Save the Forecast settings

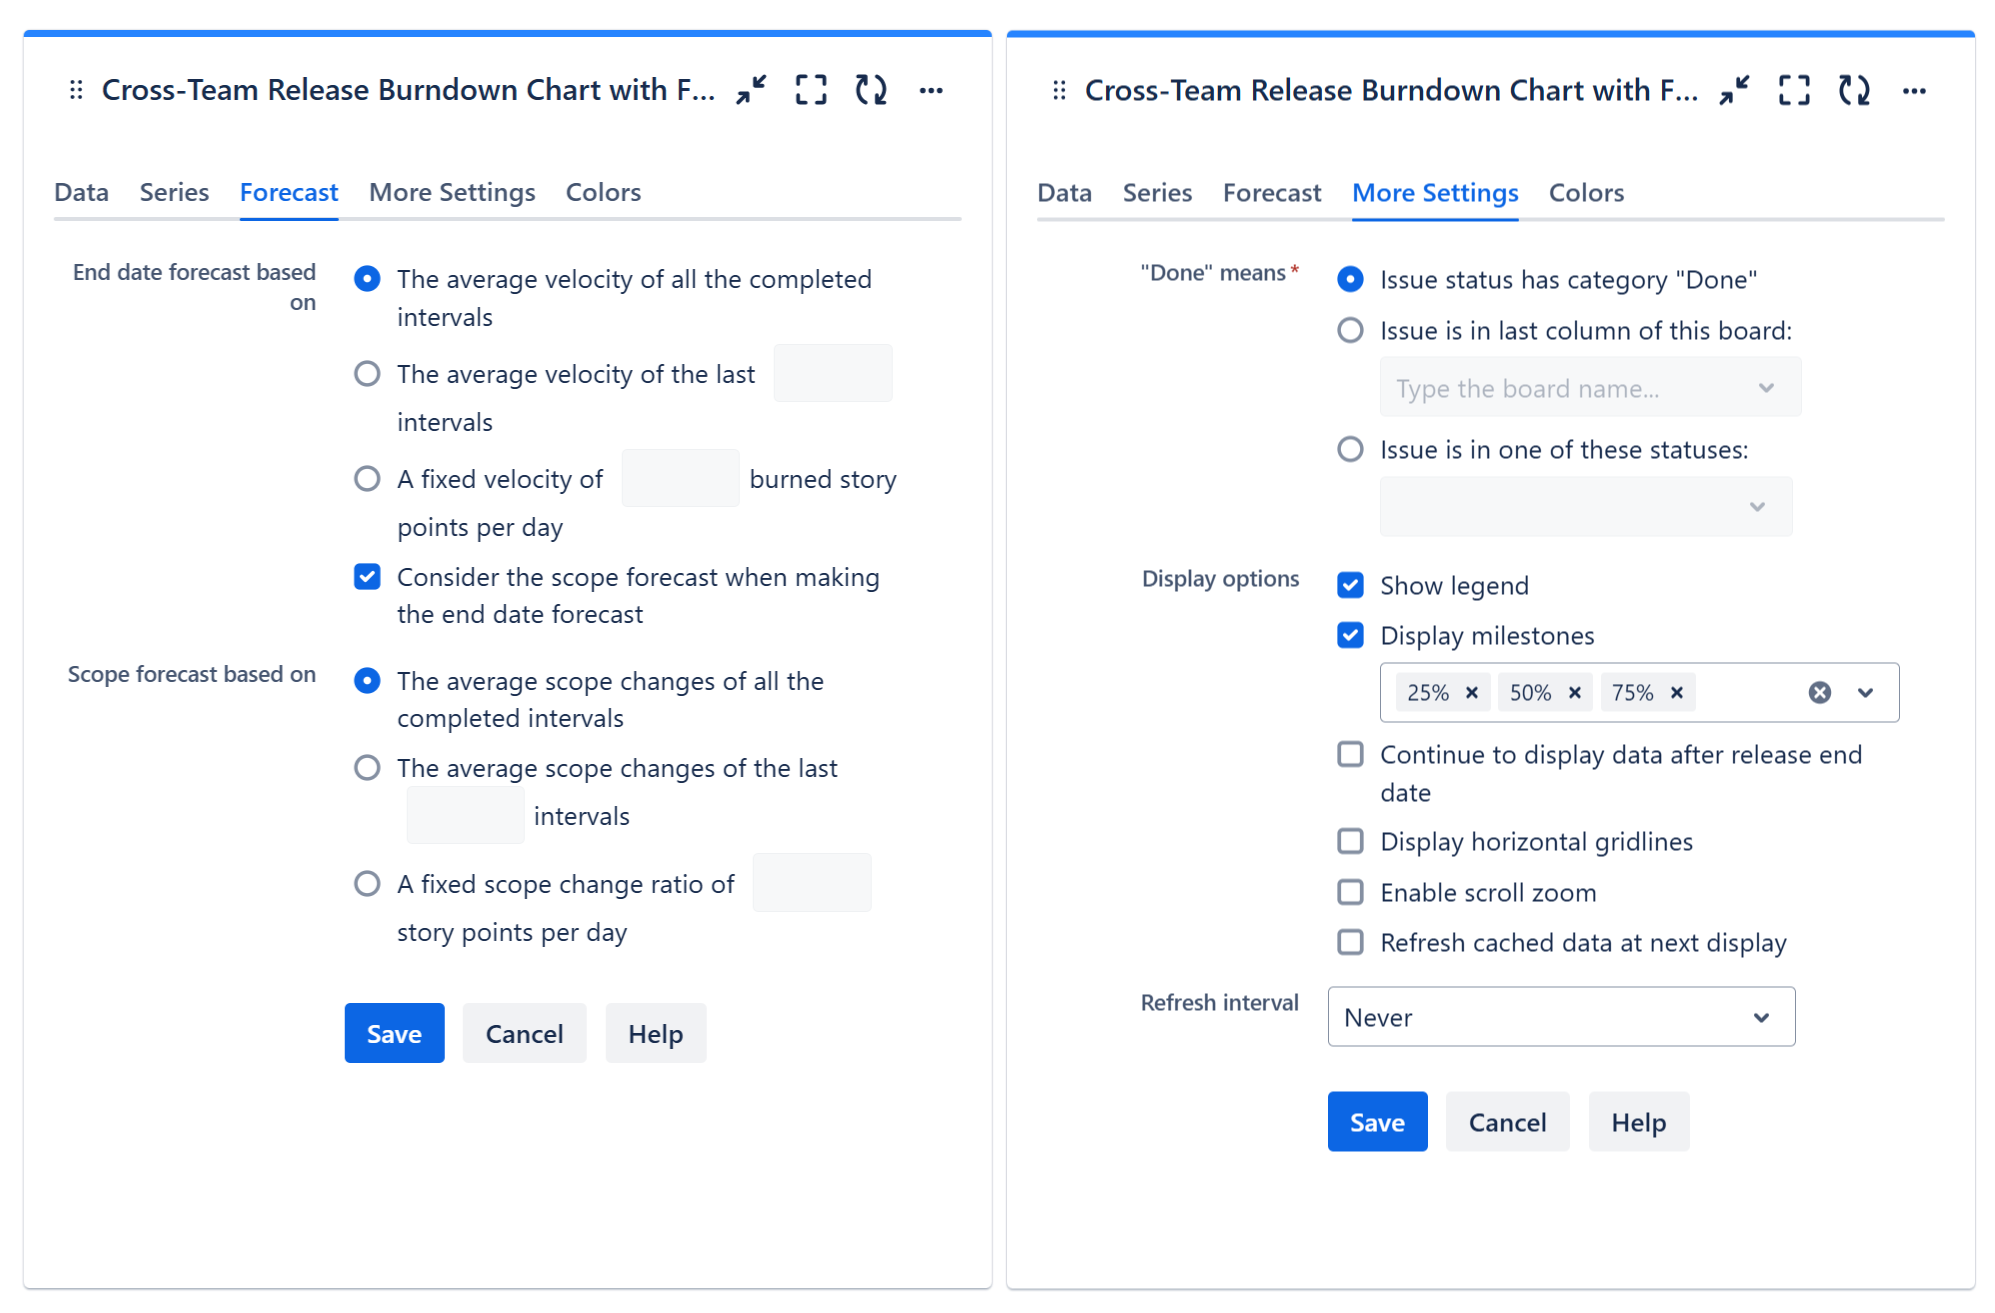point(394,1033)
